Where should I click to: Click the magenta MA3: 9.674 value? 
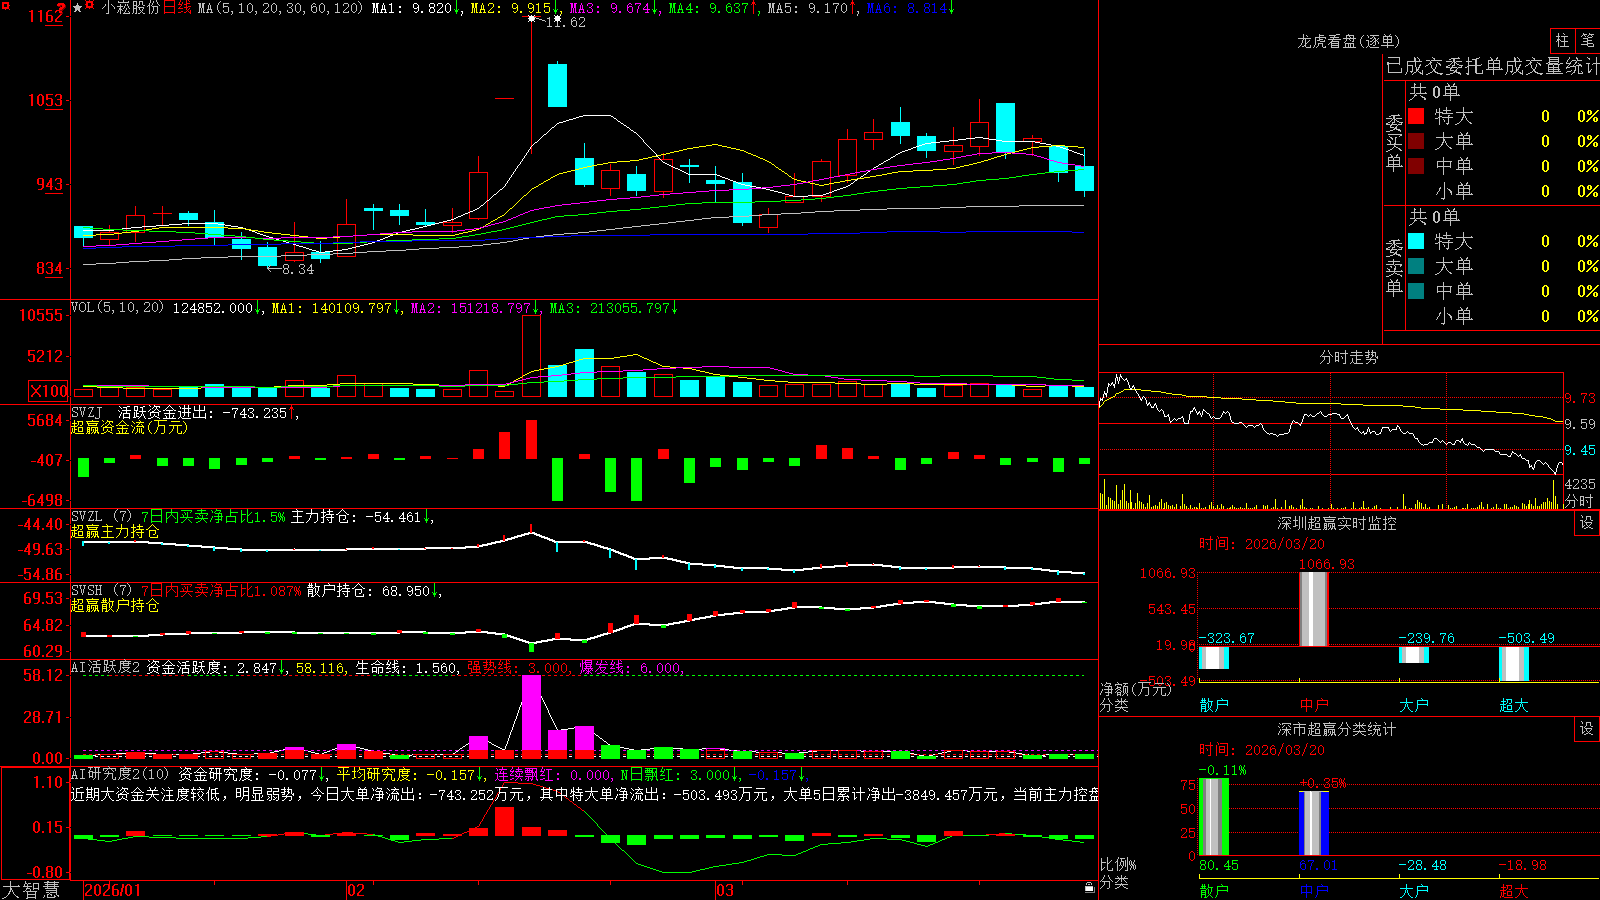point(613,8)
